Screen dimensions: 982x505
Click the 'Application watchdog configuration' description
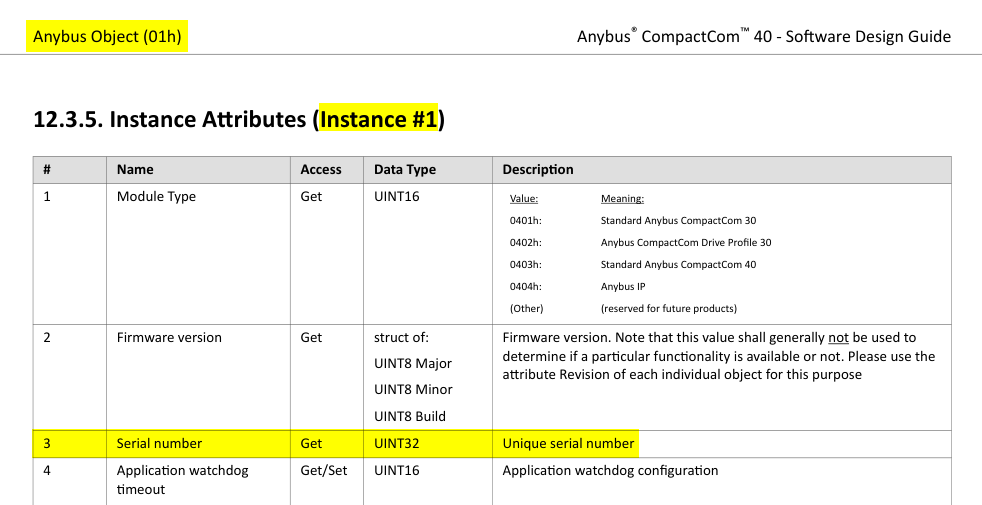pos(610,470)
